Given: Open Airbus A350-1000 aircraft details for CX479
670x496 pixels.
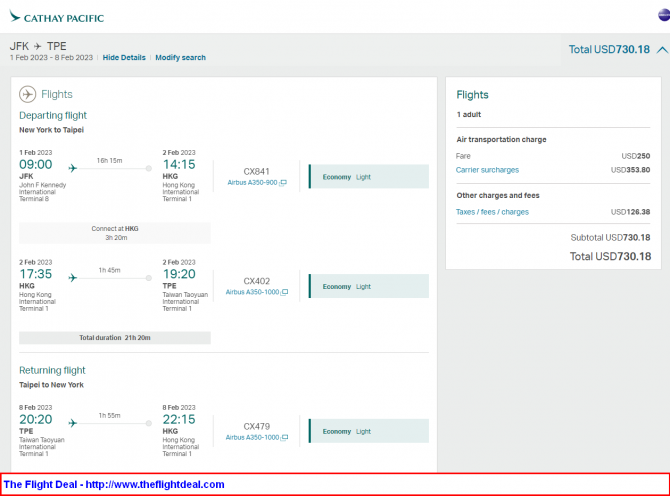Looking at the screenshot, I should click(252, 437).
